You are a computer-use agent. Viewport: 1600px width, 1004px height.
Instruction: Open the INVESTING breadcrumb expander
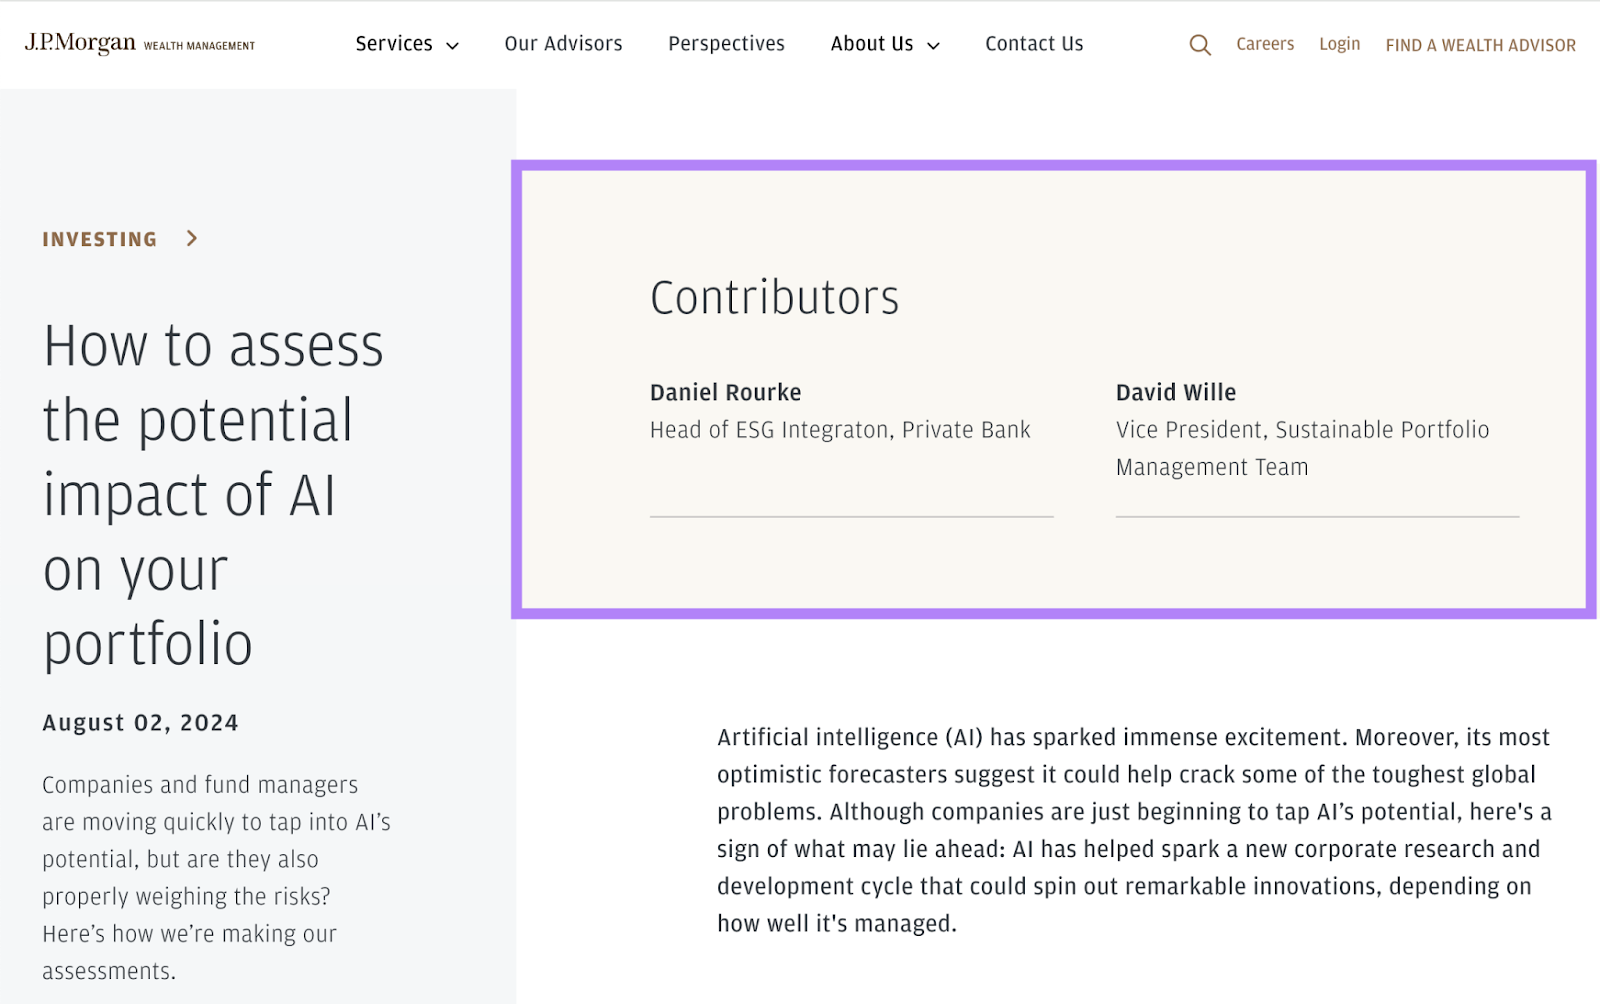coord(191,238)
